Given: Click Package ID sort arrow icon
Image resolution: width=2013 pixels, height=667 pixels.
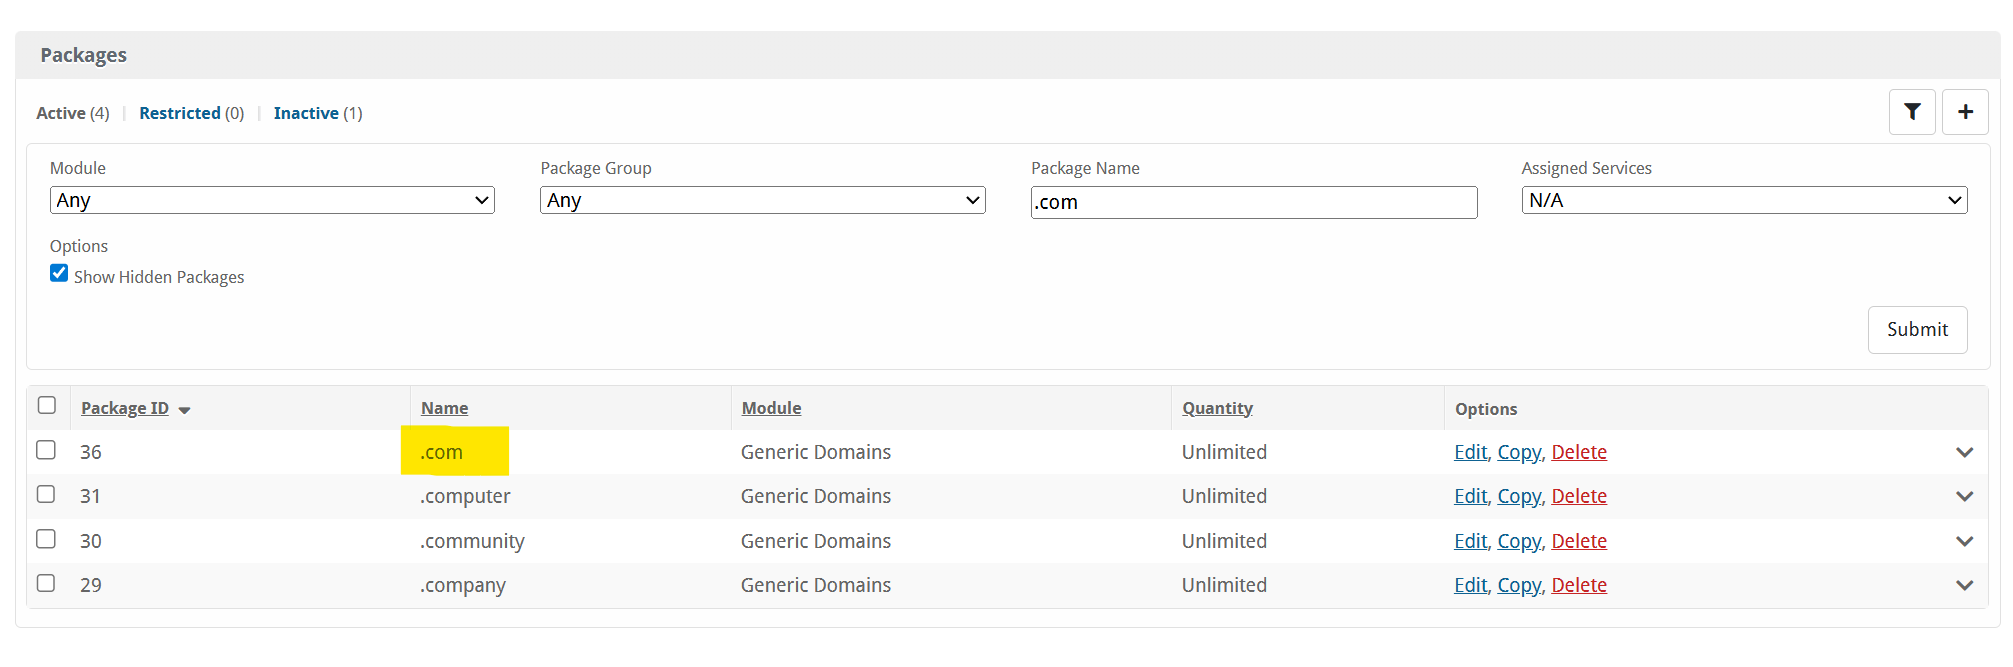Looking at the screenshot, I should [x=184, y=410].
